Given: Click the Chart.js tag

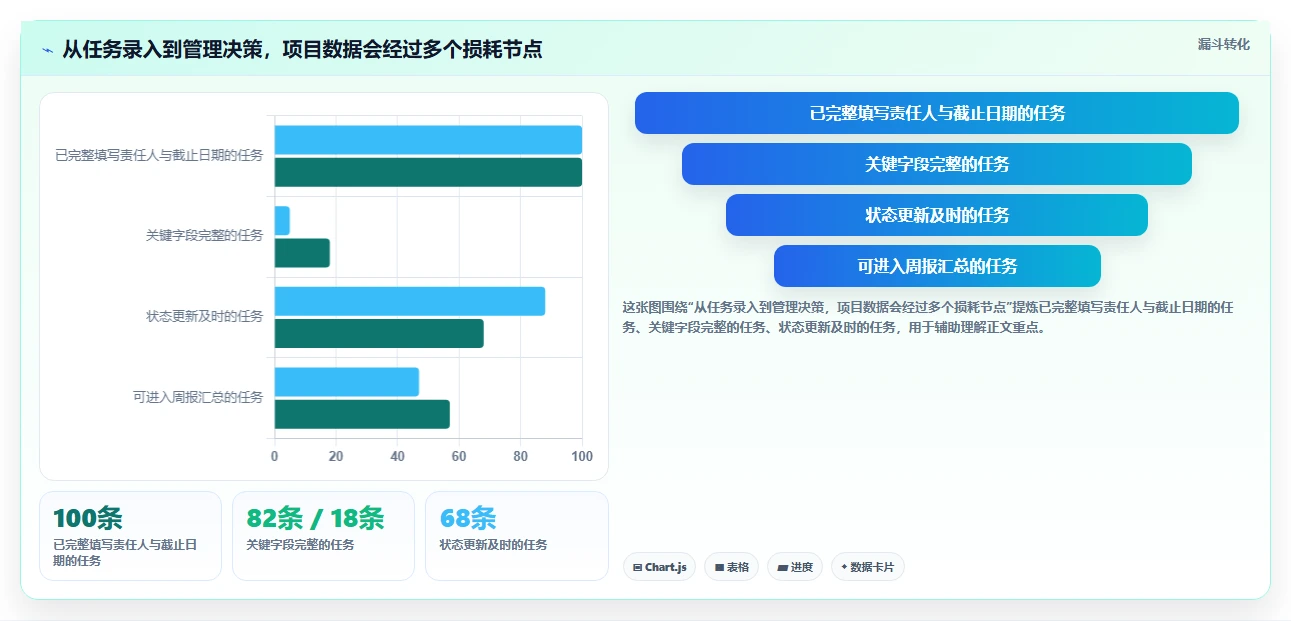Looking at the screenshot, I should [x=659, y=567].
